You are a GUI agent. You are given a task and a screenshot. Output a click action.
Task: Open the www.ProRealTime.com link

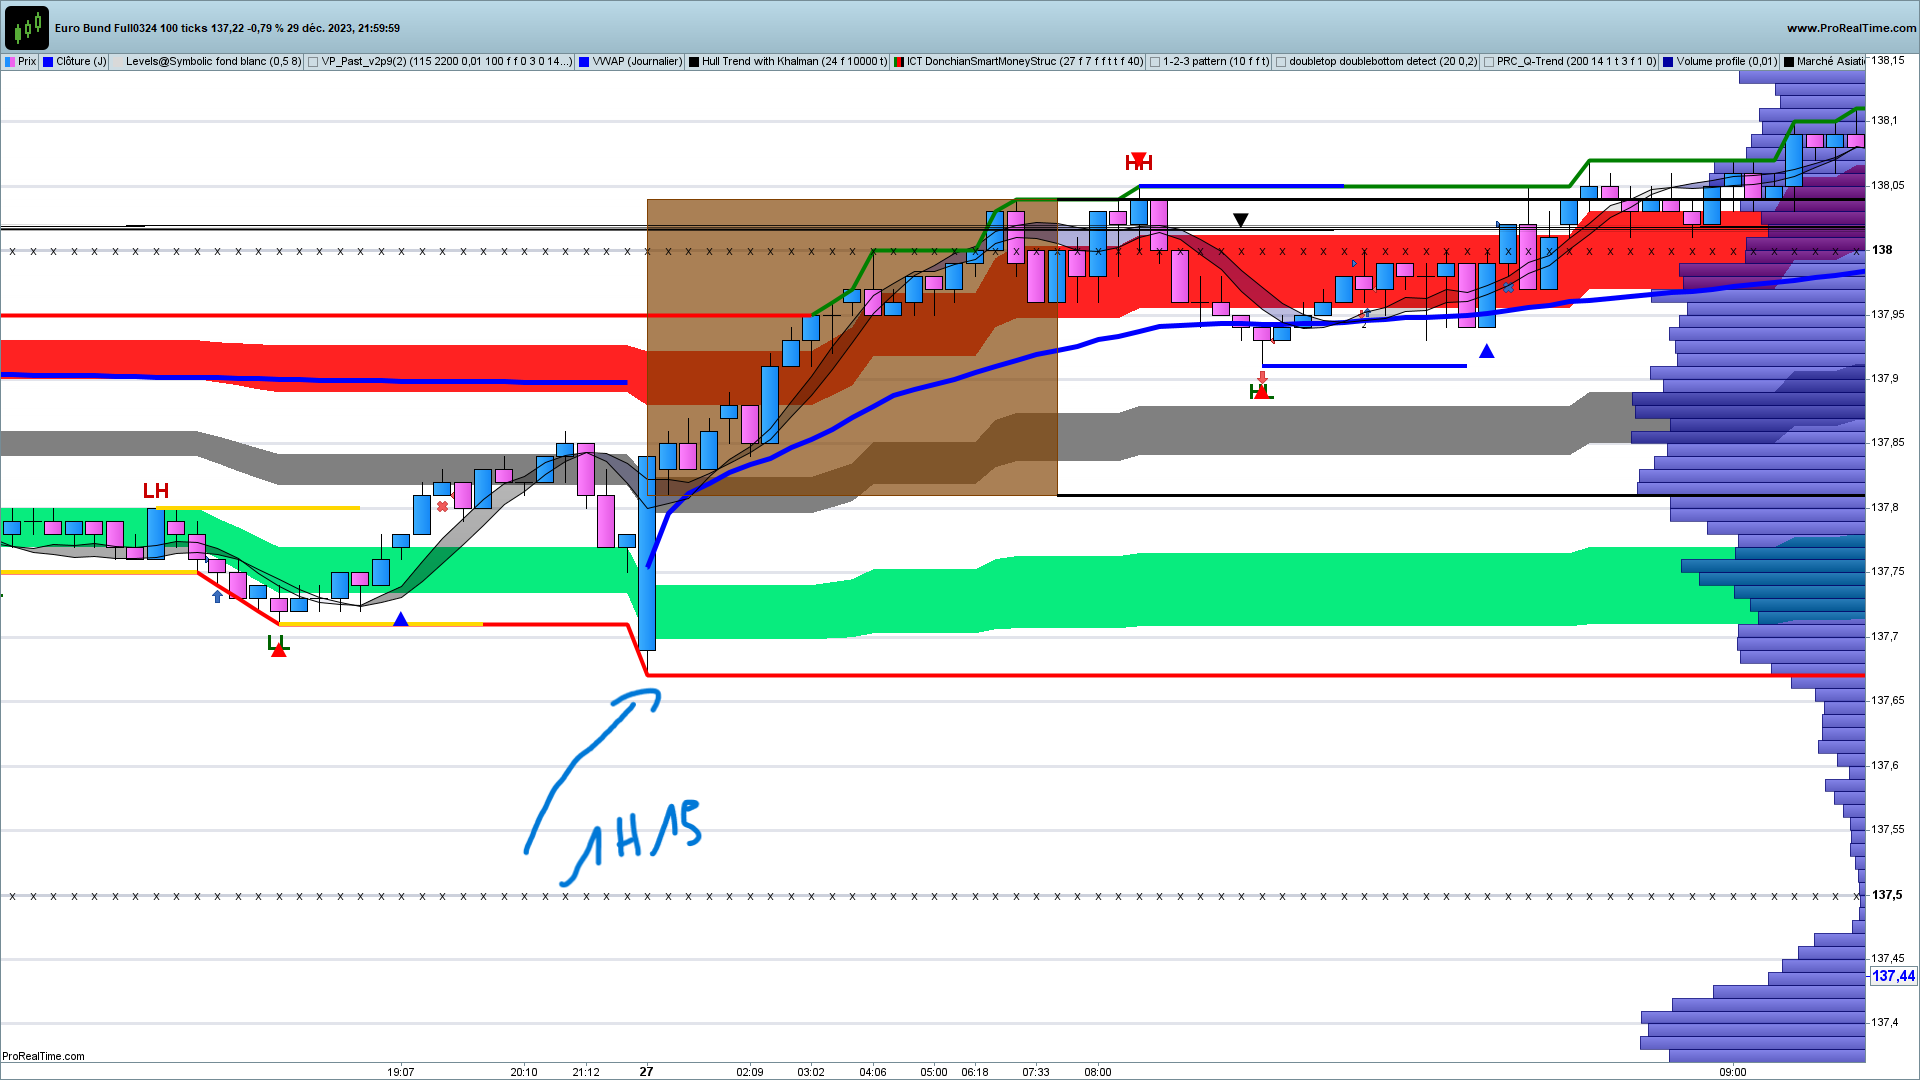[1851, 28]
